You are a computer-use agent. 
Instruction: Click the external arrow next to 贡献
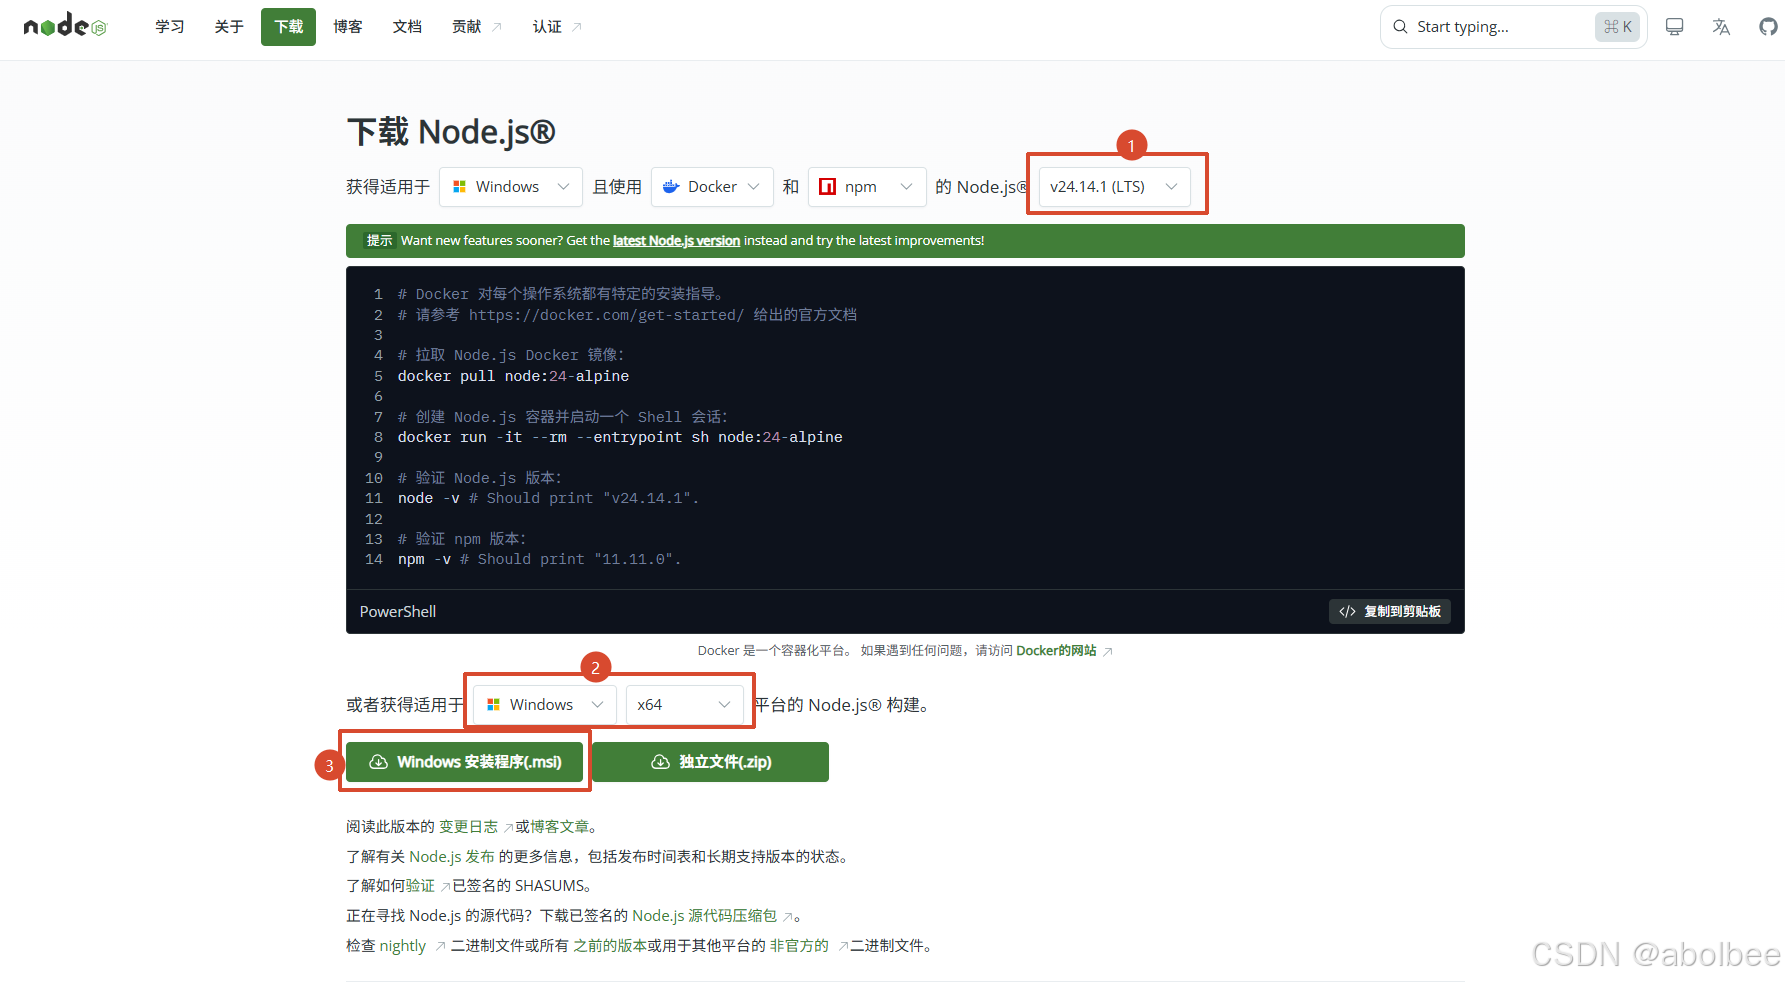coord(497,27)
